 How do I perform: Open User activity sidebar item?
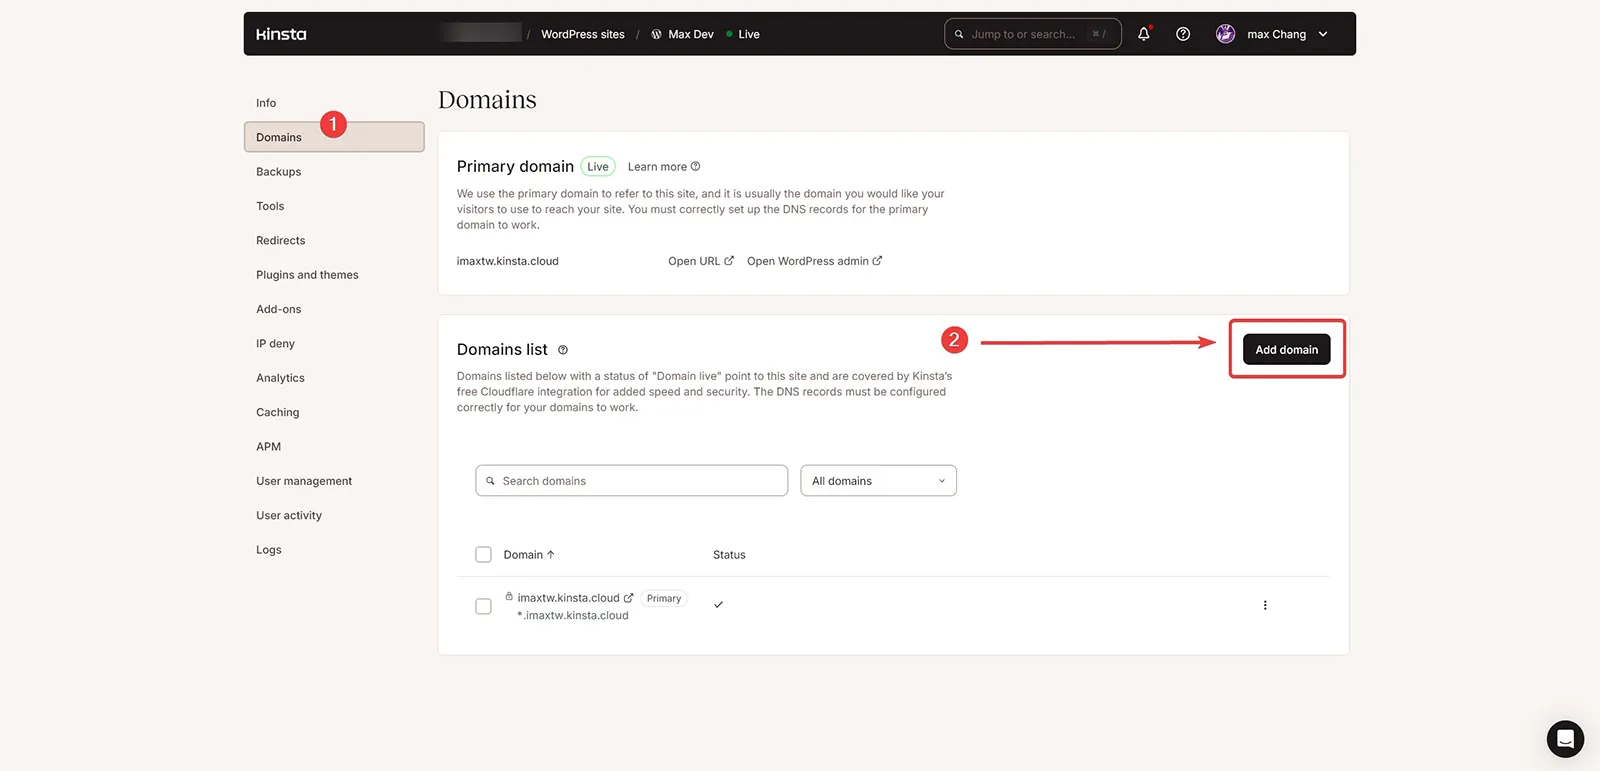click(x=289, y=515)
